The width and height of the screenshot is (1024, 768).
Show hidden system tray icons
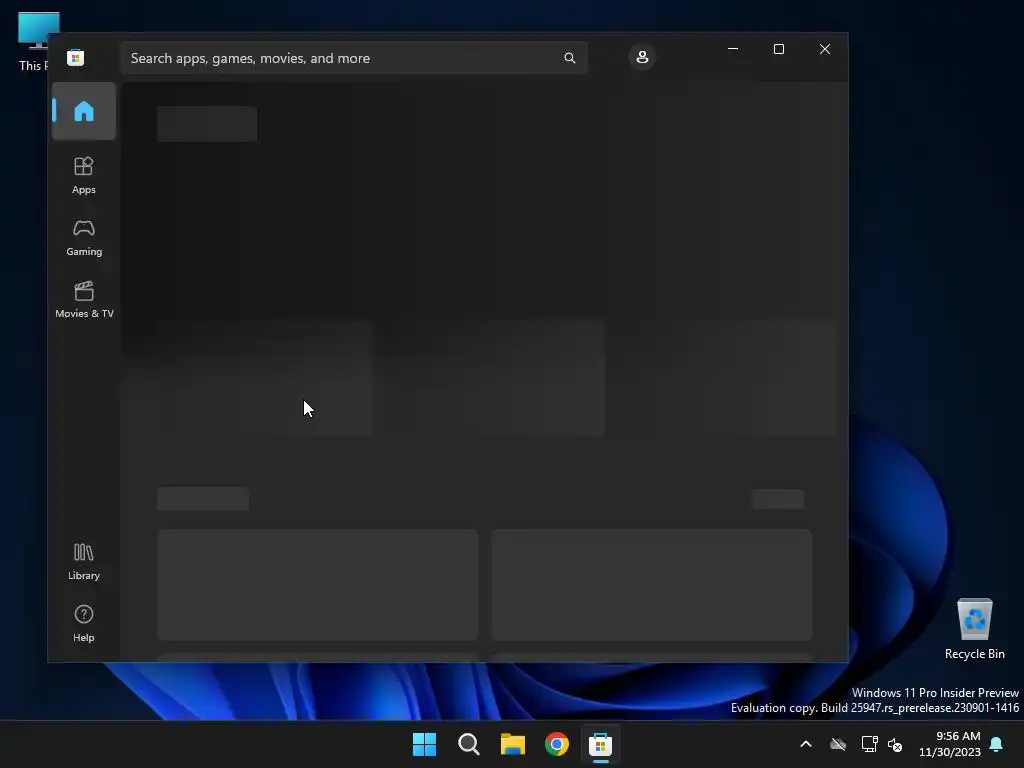click(x=806, y=744)
